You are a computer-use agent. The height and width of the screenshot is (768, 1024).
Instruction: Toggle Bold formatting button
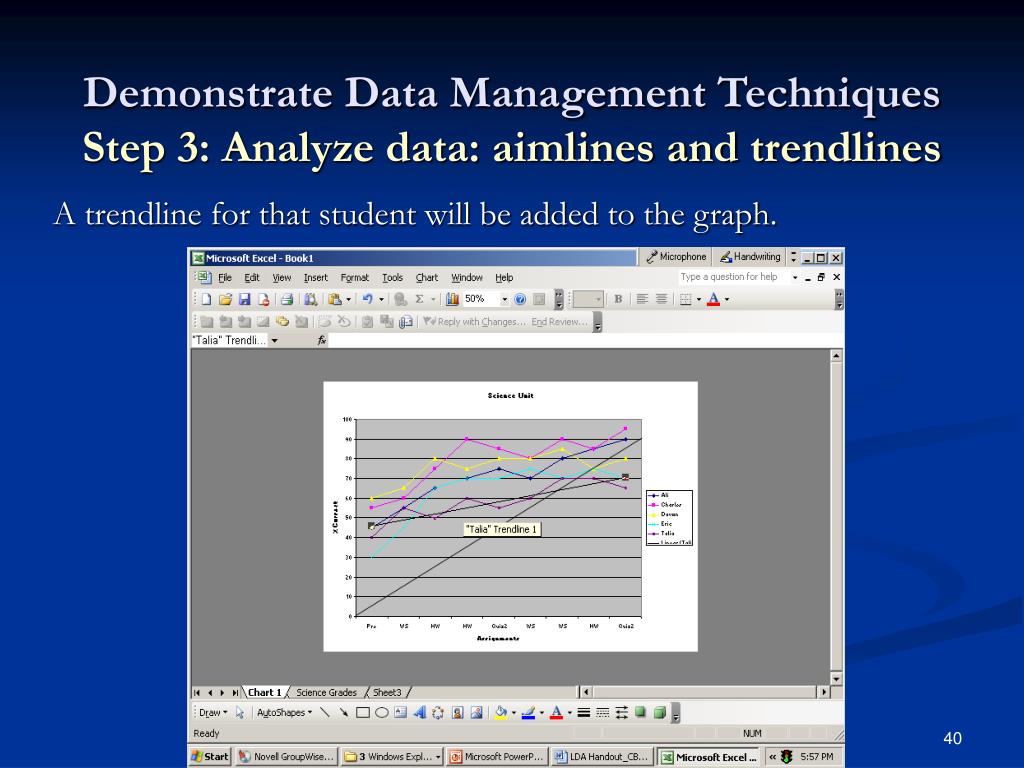pos(618,299)
